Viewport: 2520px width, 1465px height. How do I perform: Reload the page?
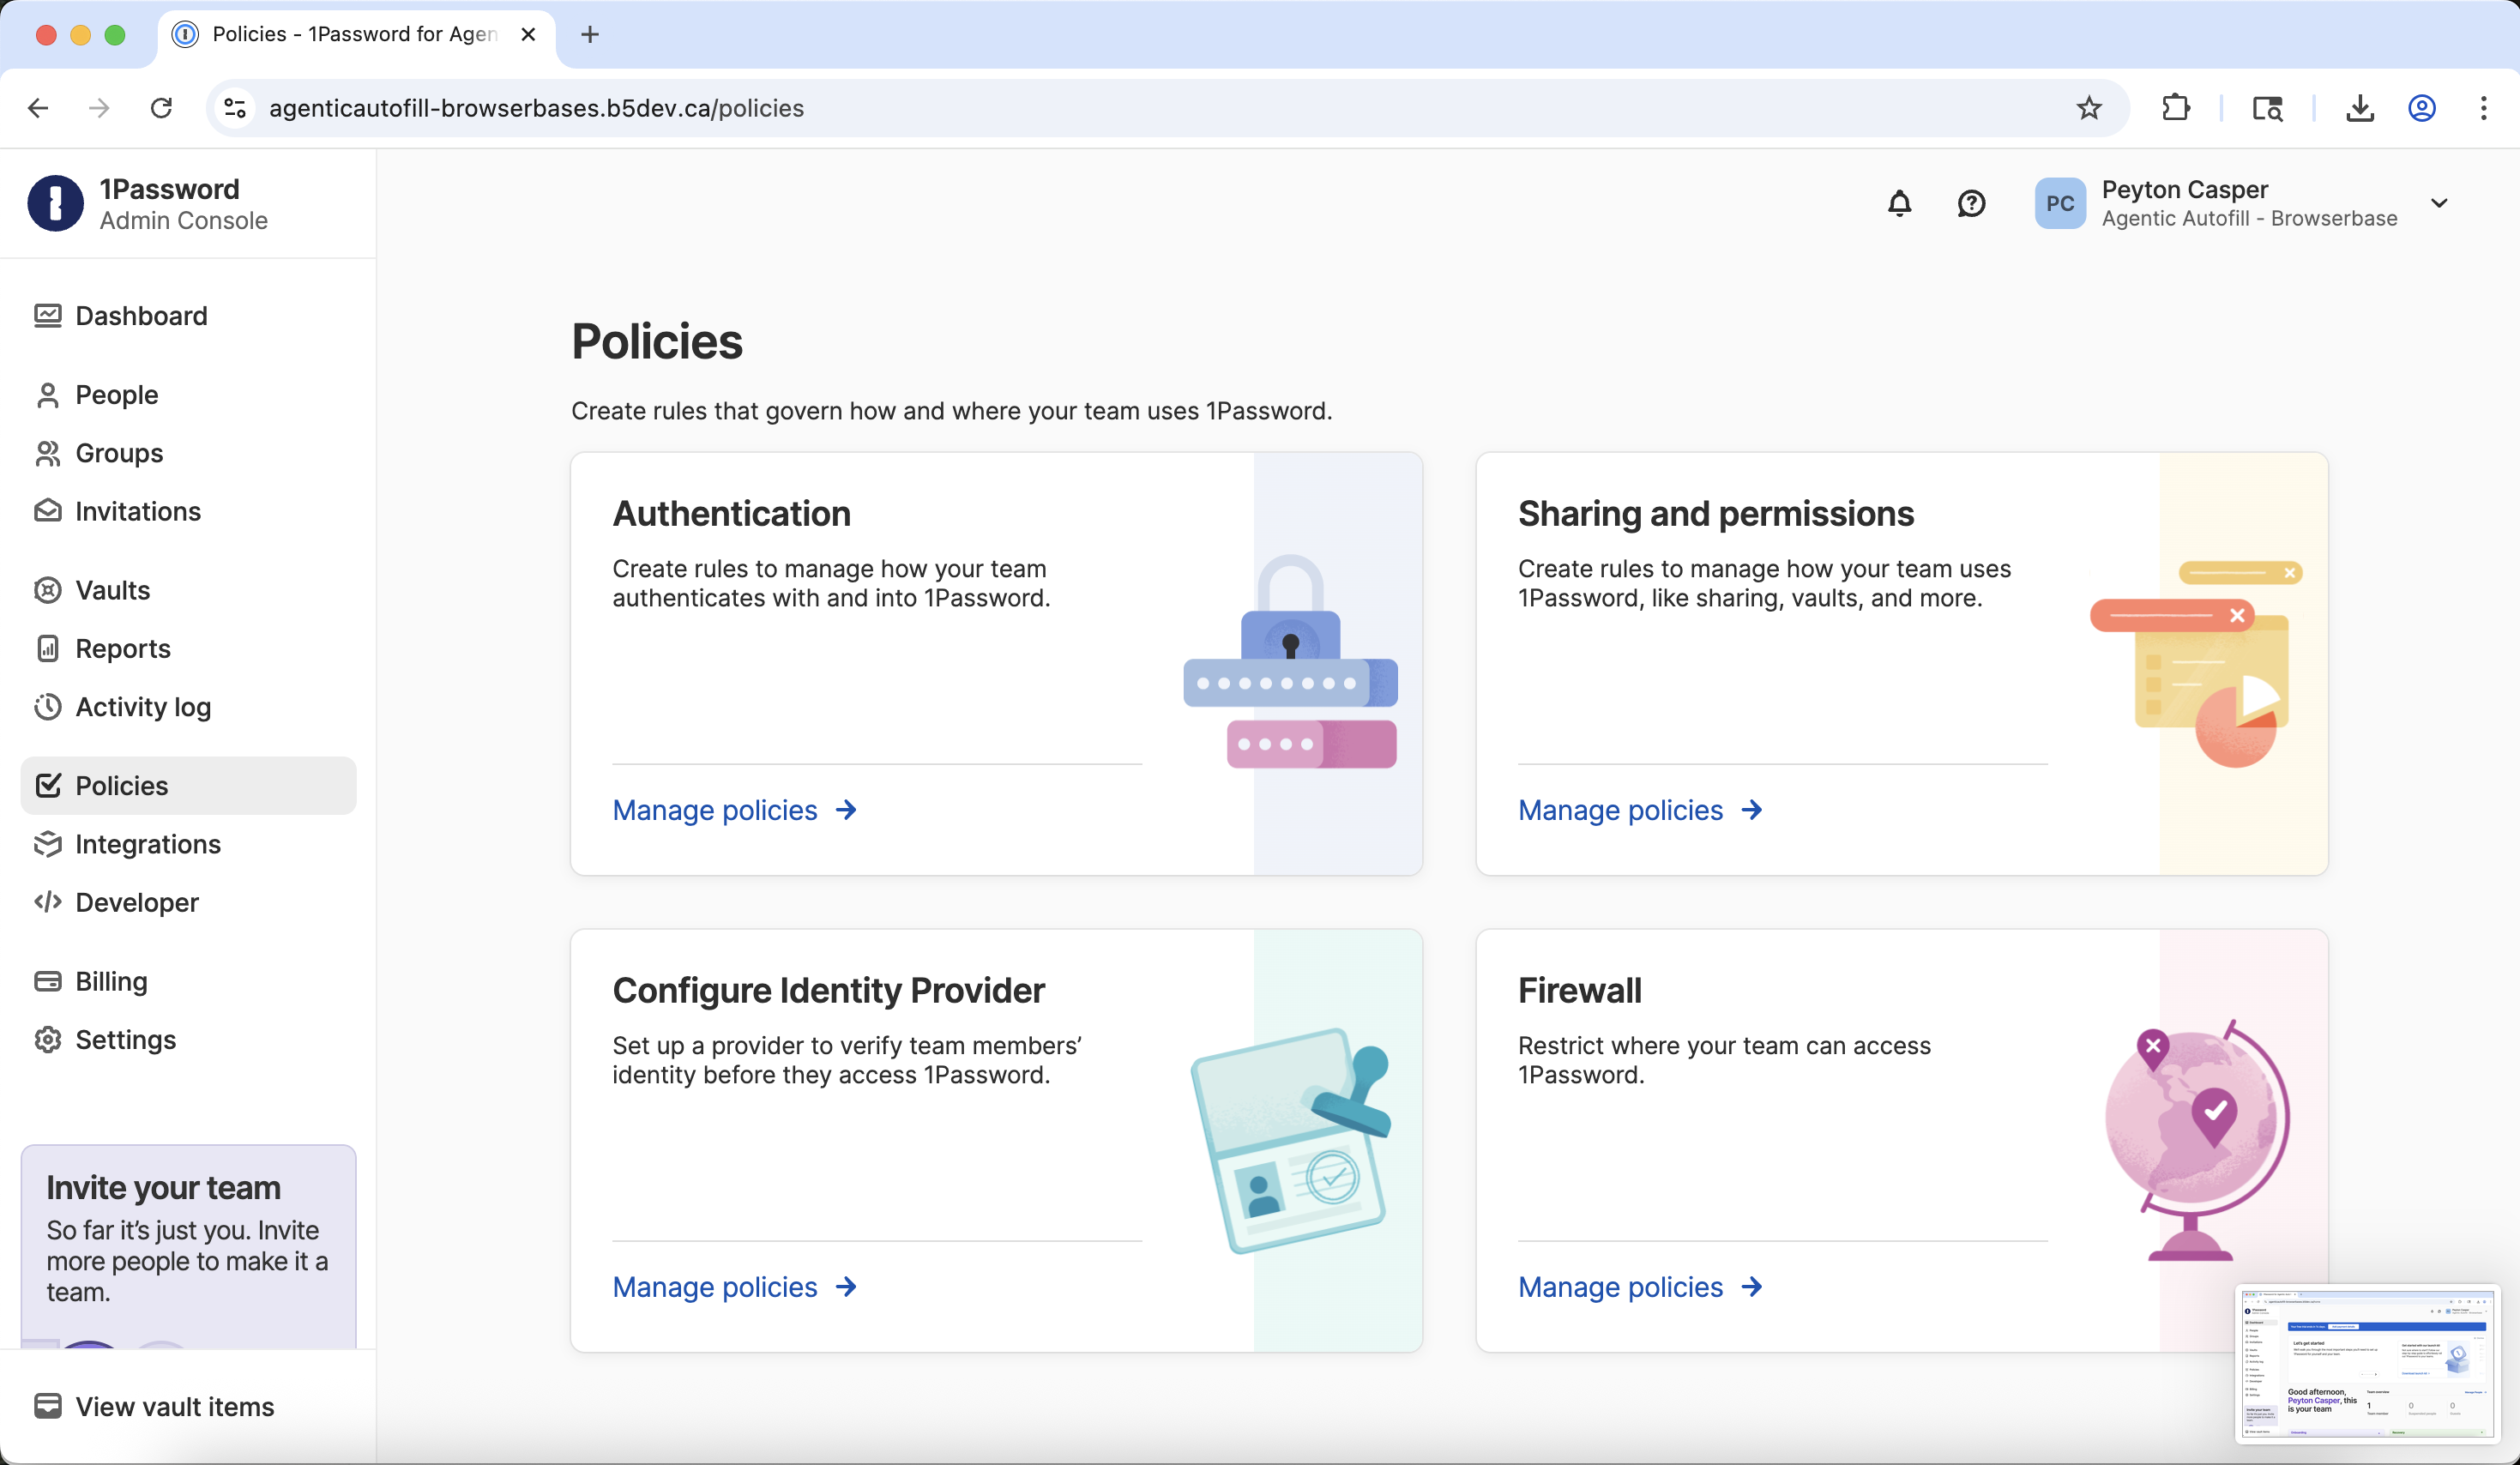click(161, 108)
